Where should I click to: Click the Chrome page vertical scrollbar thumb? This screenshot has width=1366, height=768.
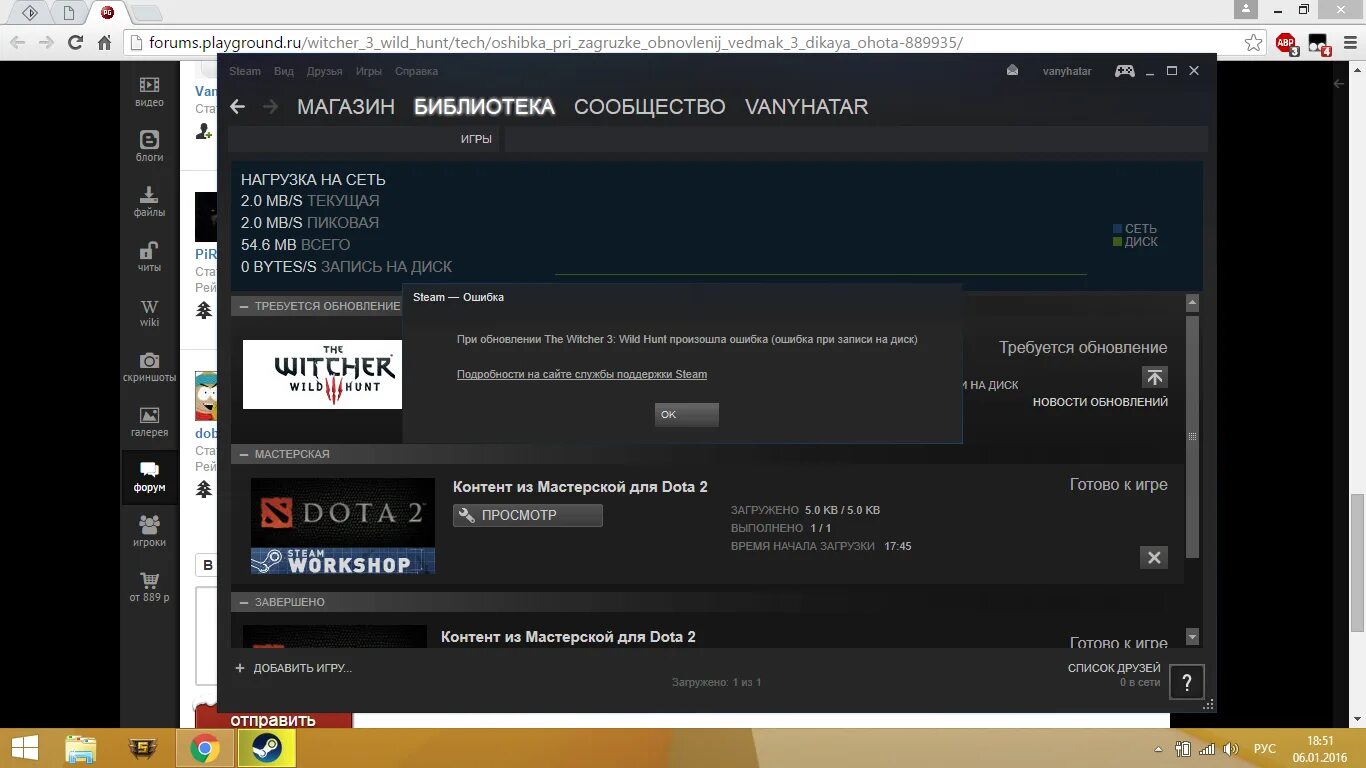[x=1357, y=563]
